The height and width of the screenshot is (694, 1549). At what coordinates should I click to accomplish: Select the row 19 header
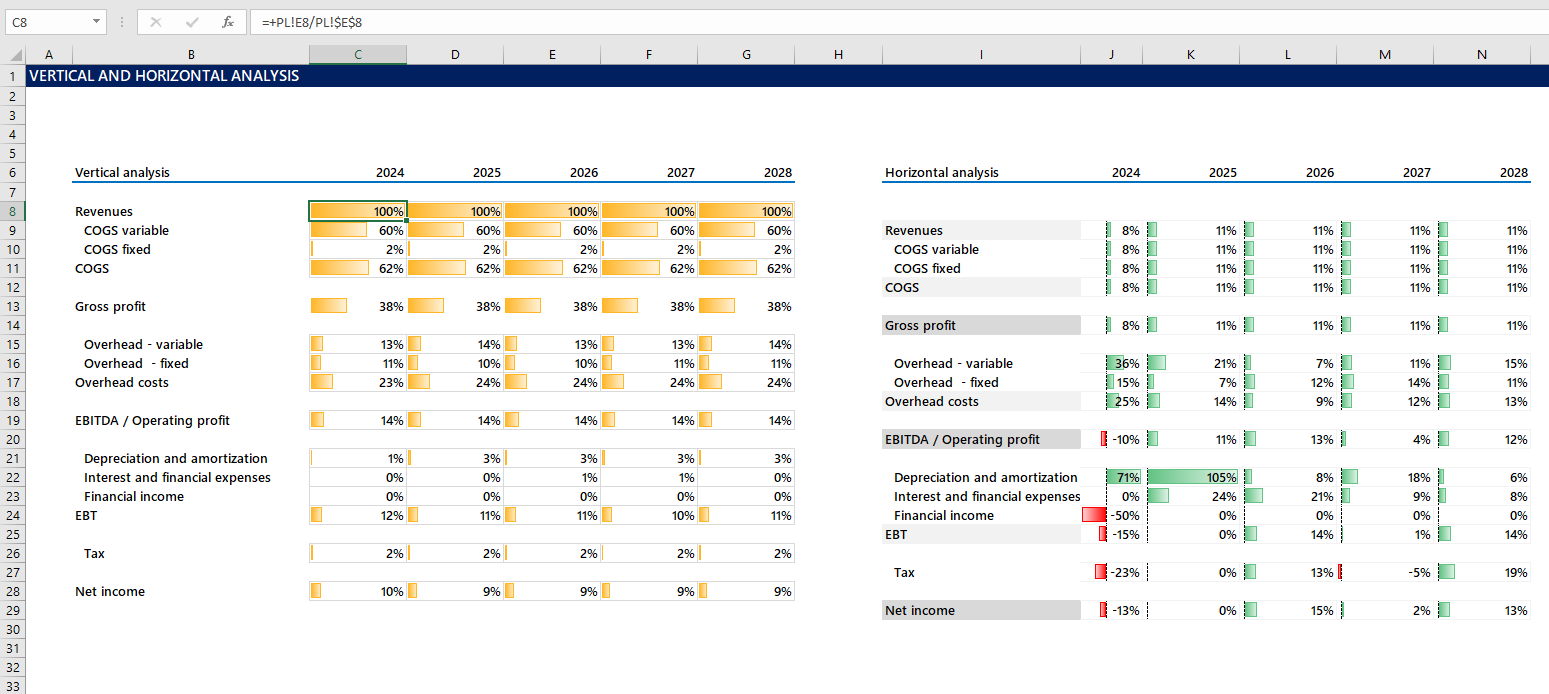[13, 420]
